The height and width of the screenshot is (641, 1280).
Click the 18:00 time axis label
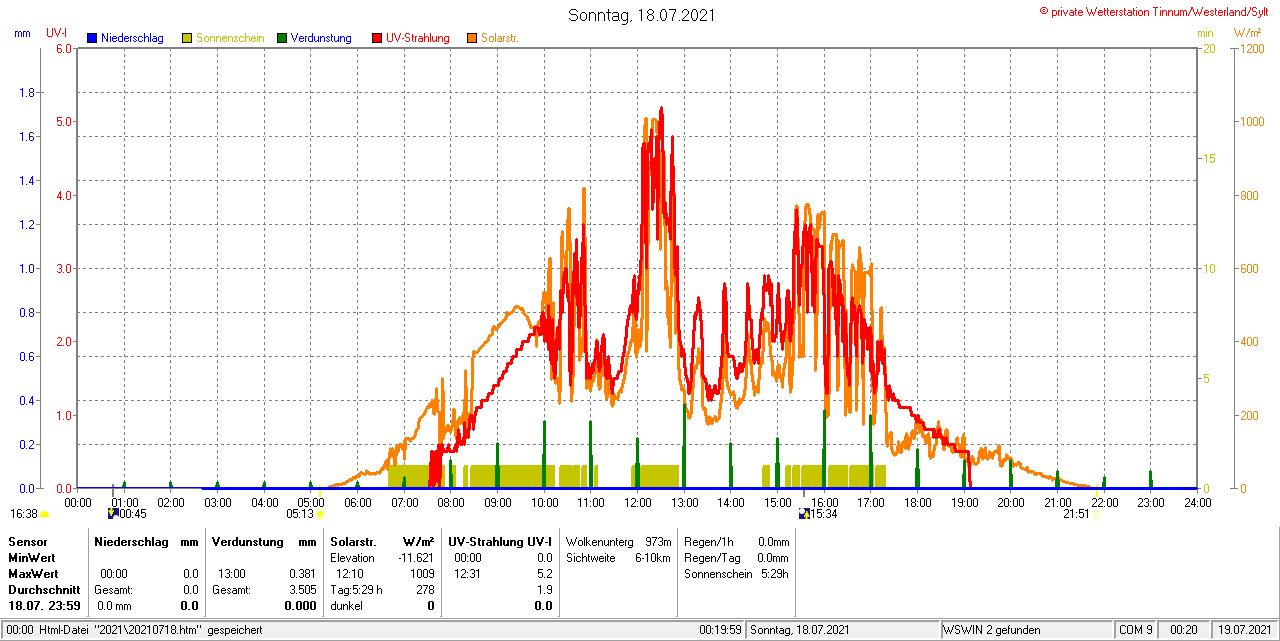(x=917, y=502)
